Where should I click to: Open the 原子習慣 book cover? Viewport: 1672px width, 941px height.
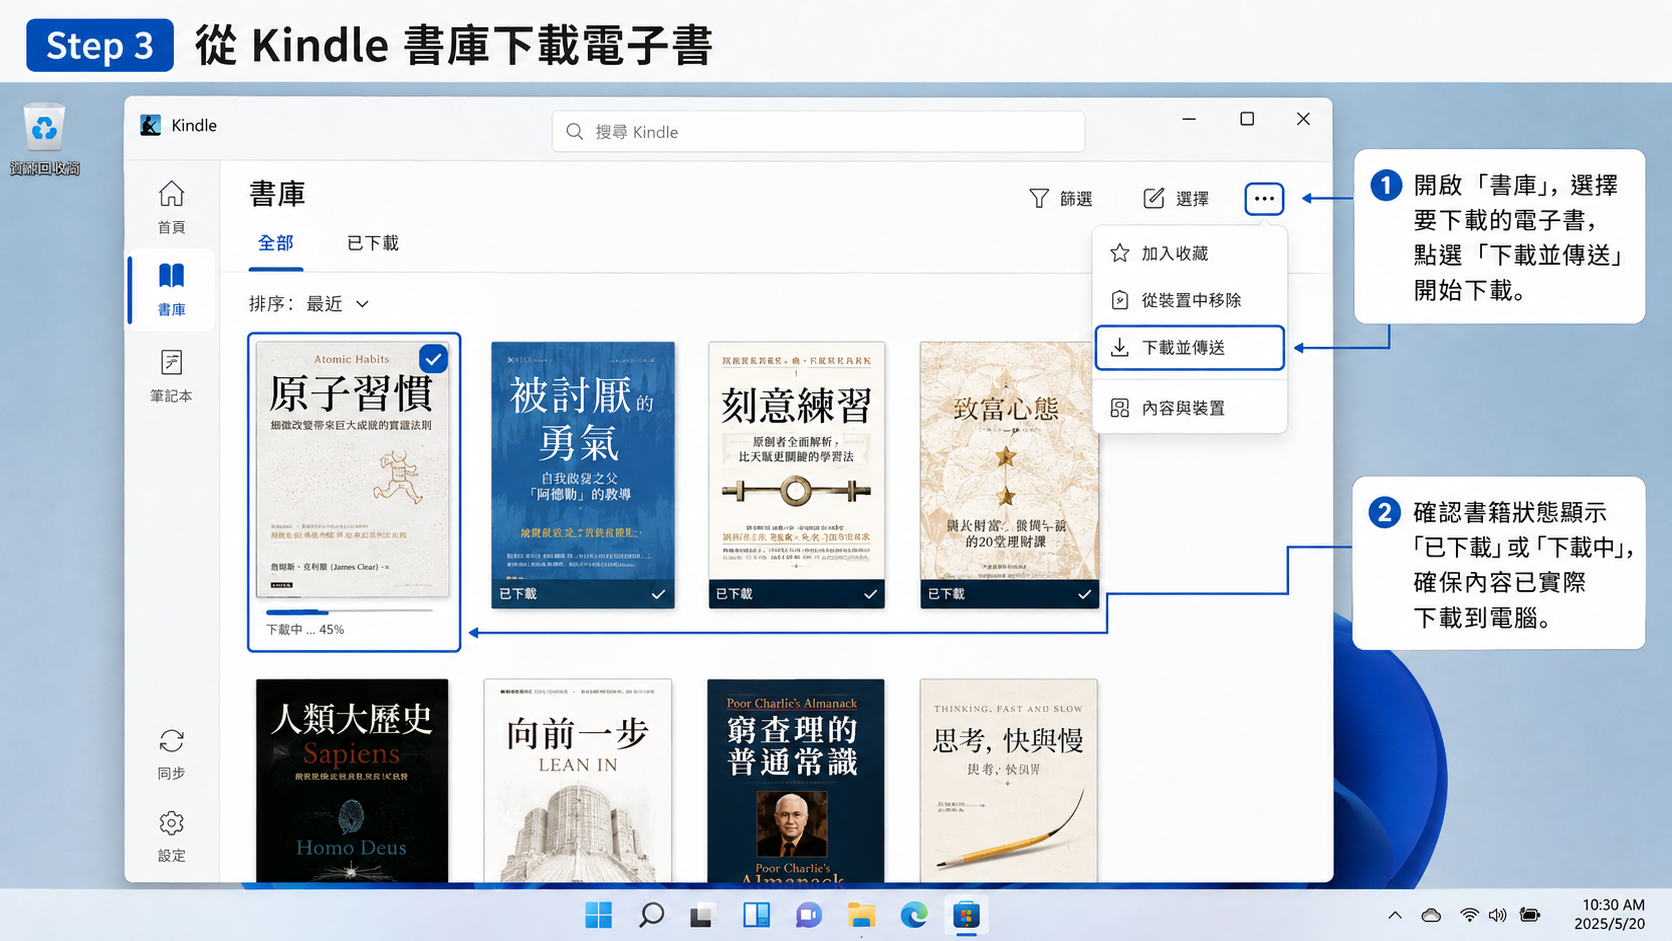coord(352,469)
